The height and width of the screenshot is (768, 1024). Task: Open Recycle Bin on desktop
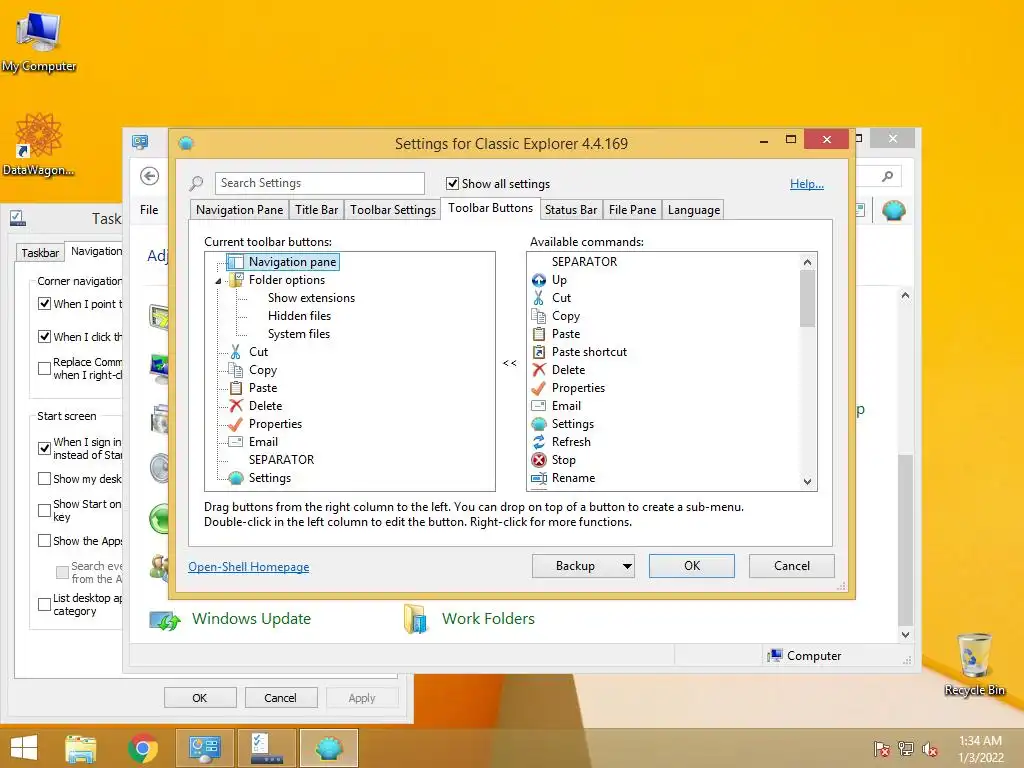pyautogui.click(x=974, y=664)
